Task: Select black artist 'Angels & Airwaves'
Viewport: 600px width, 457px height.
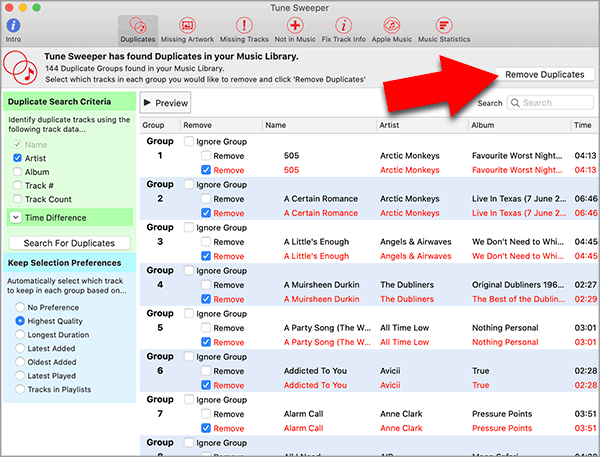Action: tap(416, 242)
